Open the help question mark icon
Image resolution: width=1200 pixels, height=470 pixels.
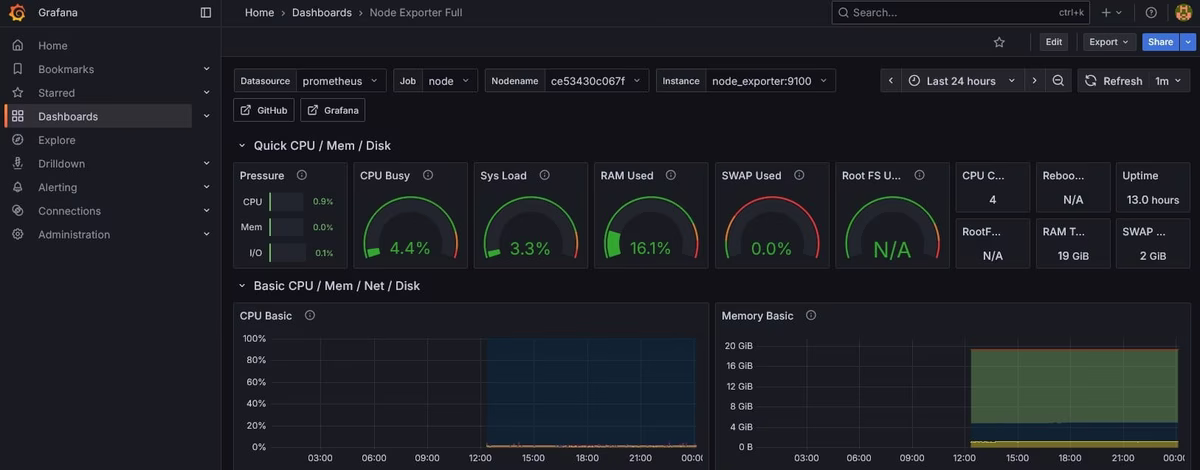tap(1151, 13)
